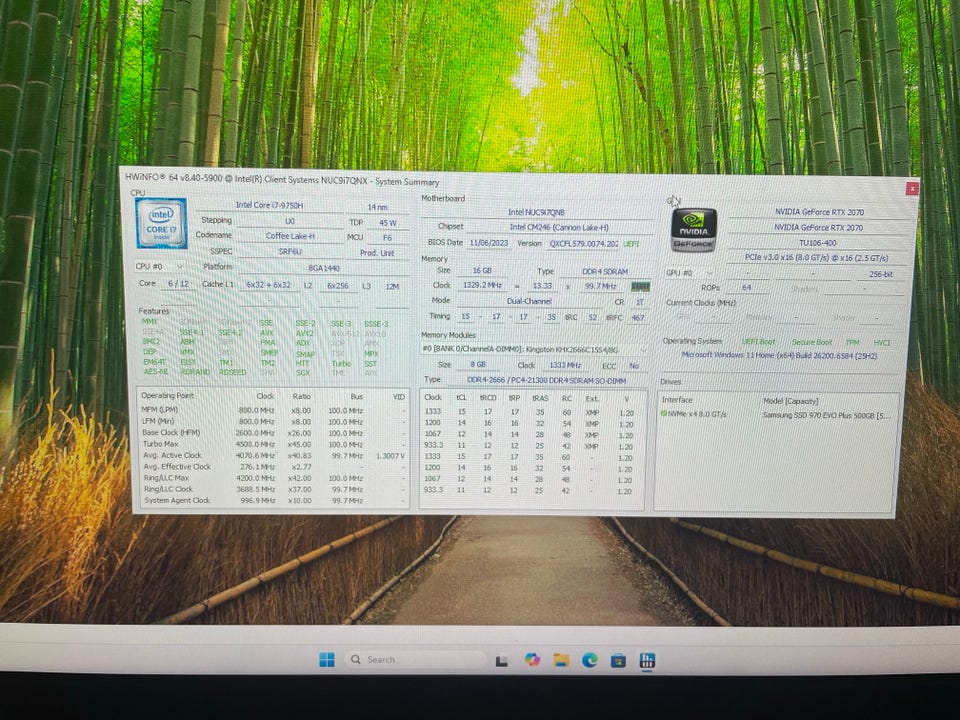Image resolution: width=960 pixels, height=720 pixels.
Task: Expand the GPU #0 selector dropdown
Action: pos(691,272)
